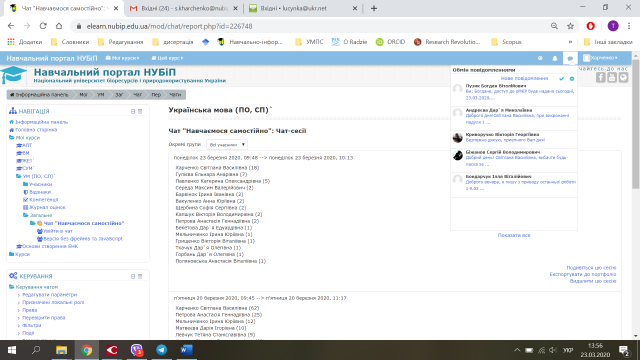Click the browser zoom magnifier icon

(x=554, y=26)
